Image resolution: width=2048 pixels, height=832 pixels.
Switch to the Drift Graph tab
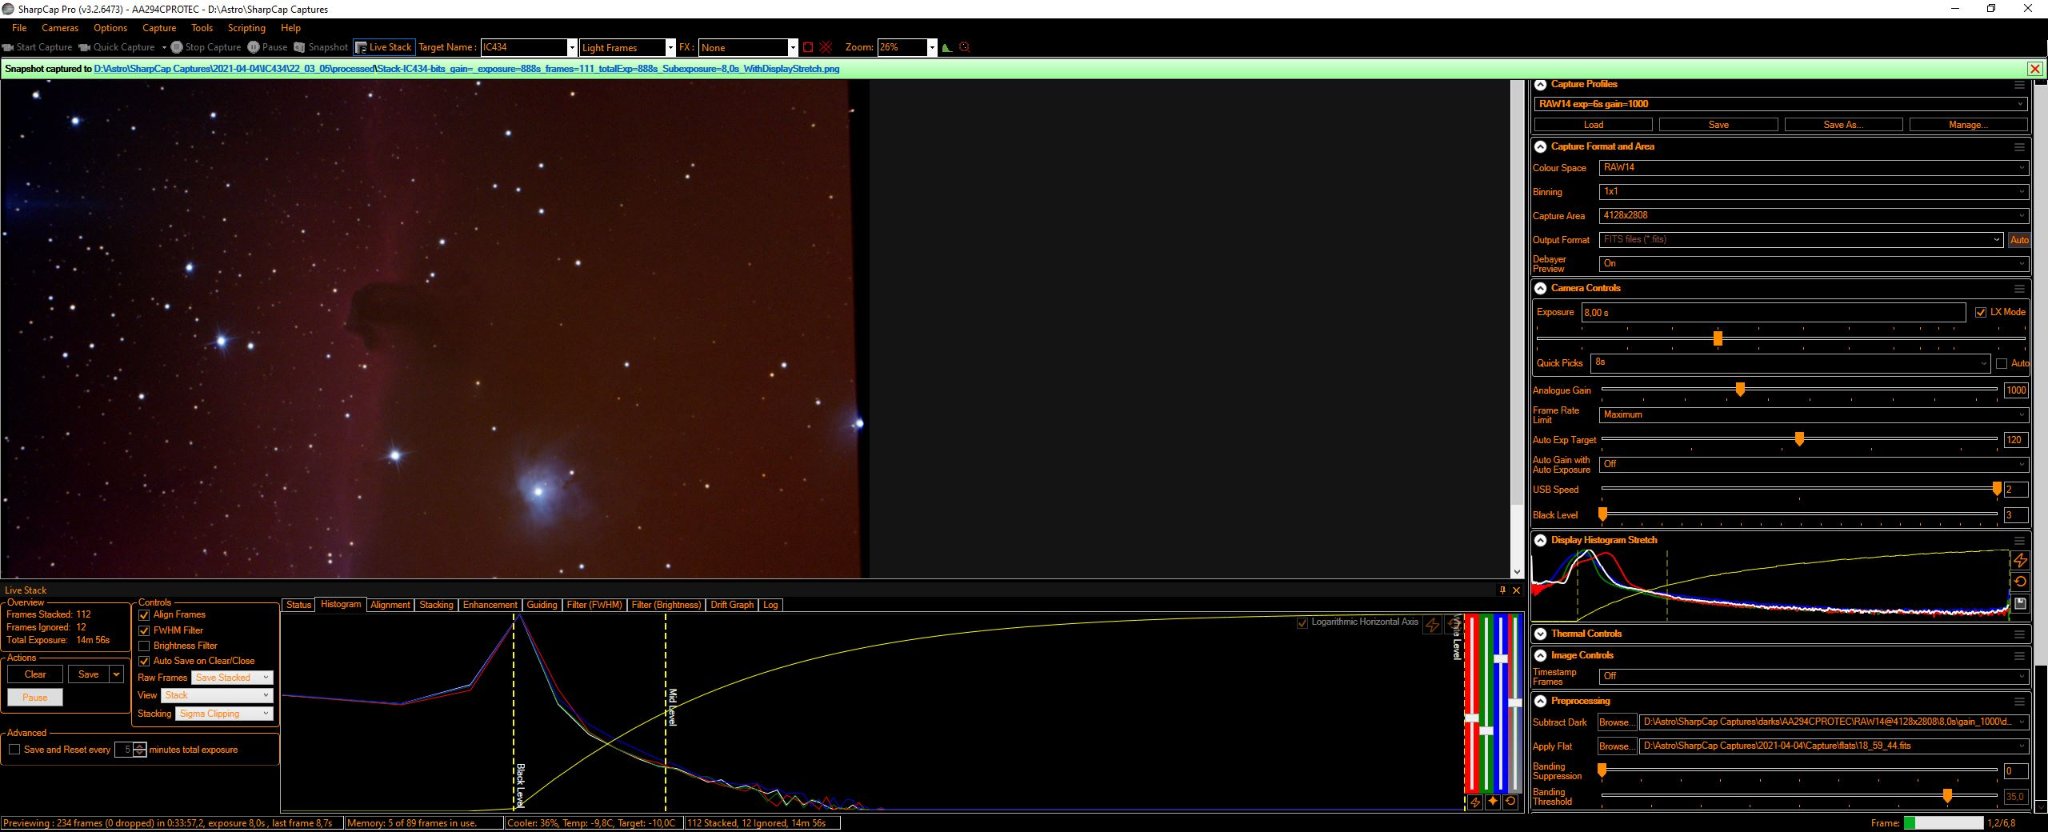pos(732,605)
